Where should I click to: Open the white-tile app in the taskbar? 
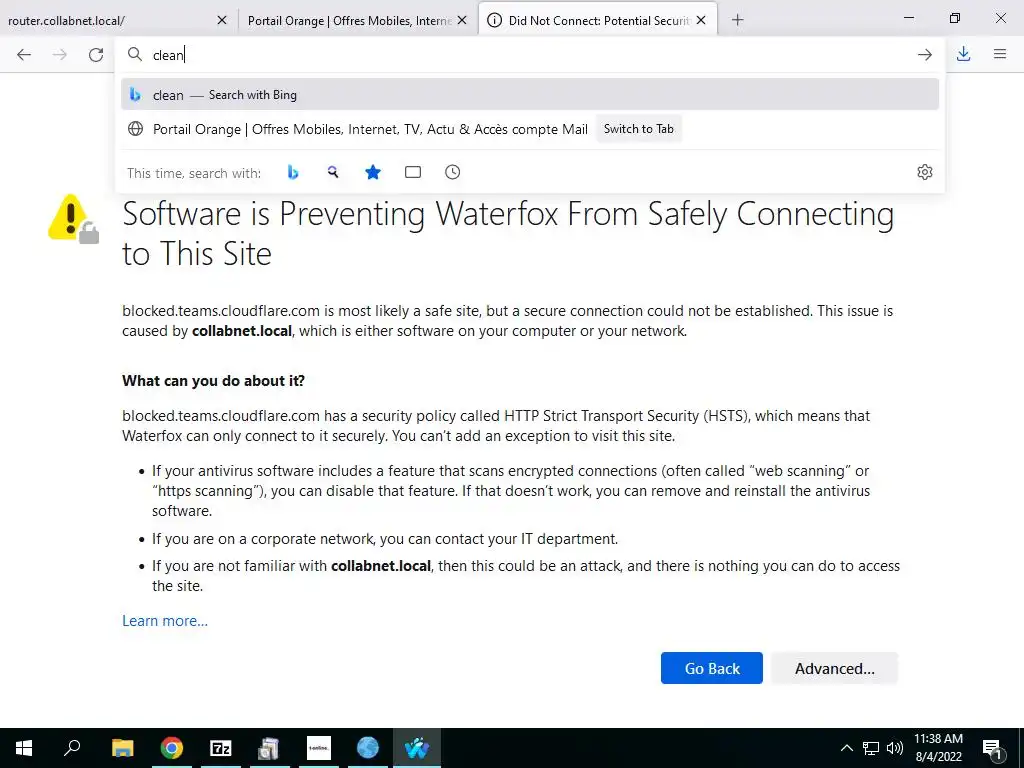[319, 748]
